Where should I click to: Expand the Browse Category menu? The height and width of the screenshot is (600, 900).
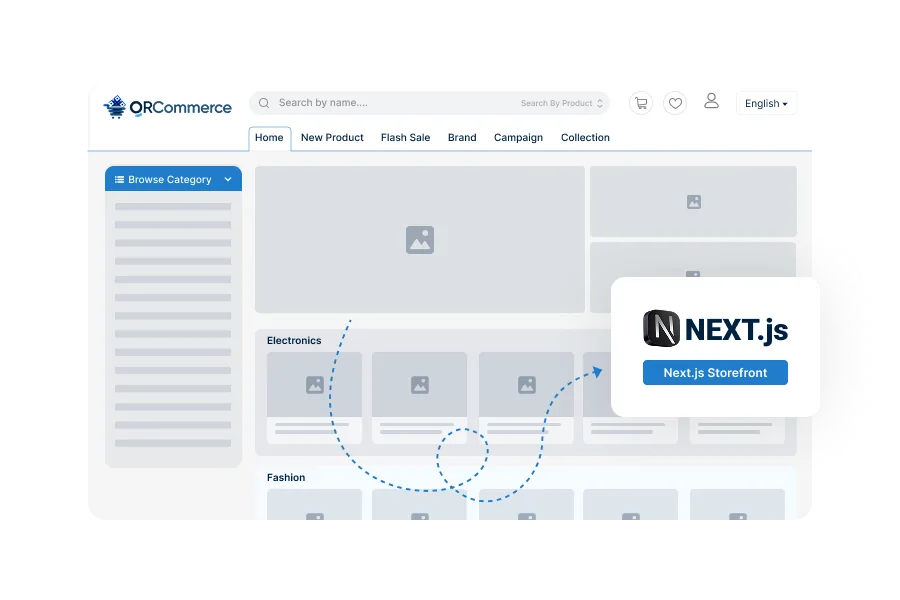(x=173, y=179)
